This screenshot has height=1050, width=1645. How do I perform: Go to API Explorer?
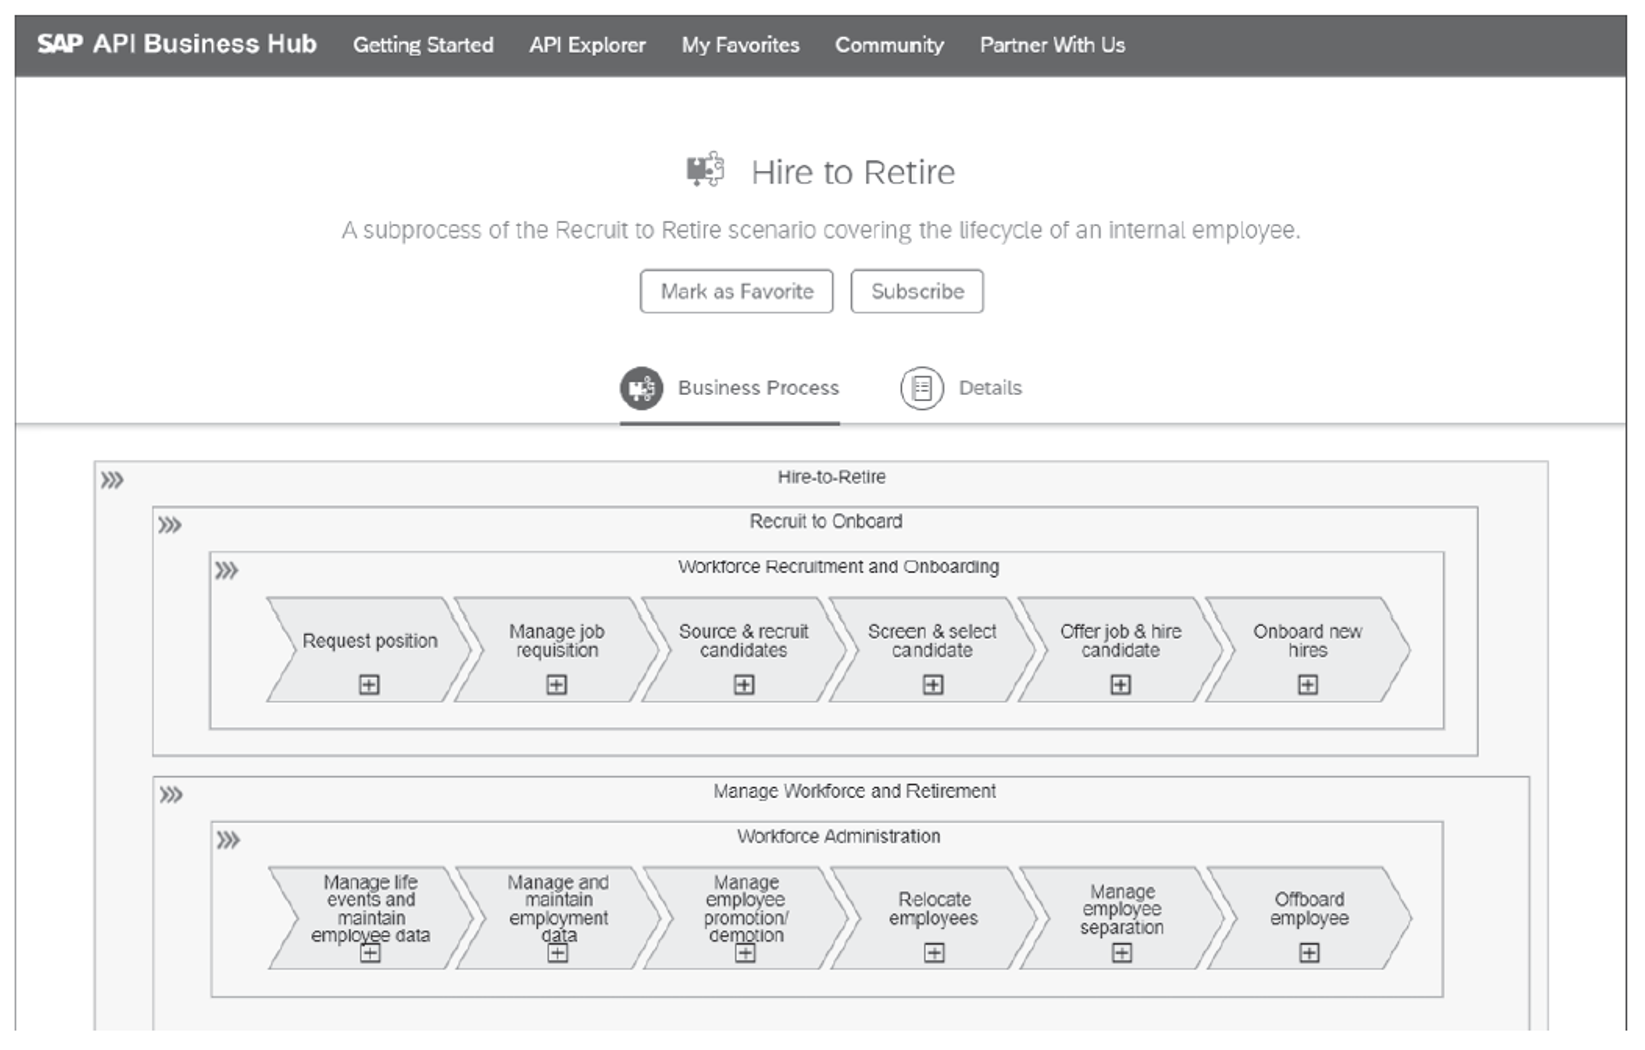point(588,45)
